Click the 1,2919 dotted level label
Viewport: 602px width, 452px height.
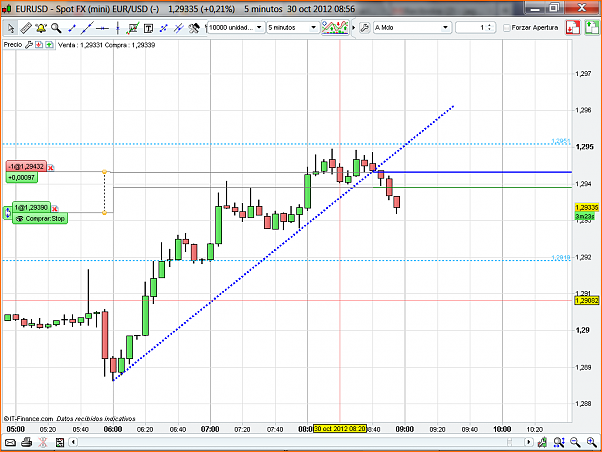[x=561, y=257]
